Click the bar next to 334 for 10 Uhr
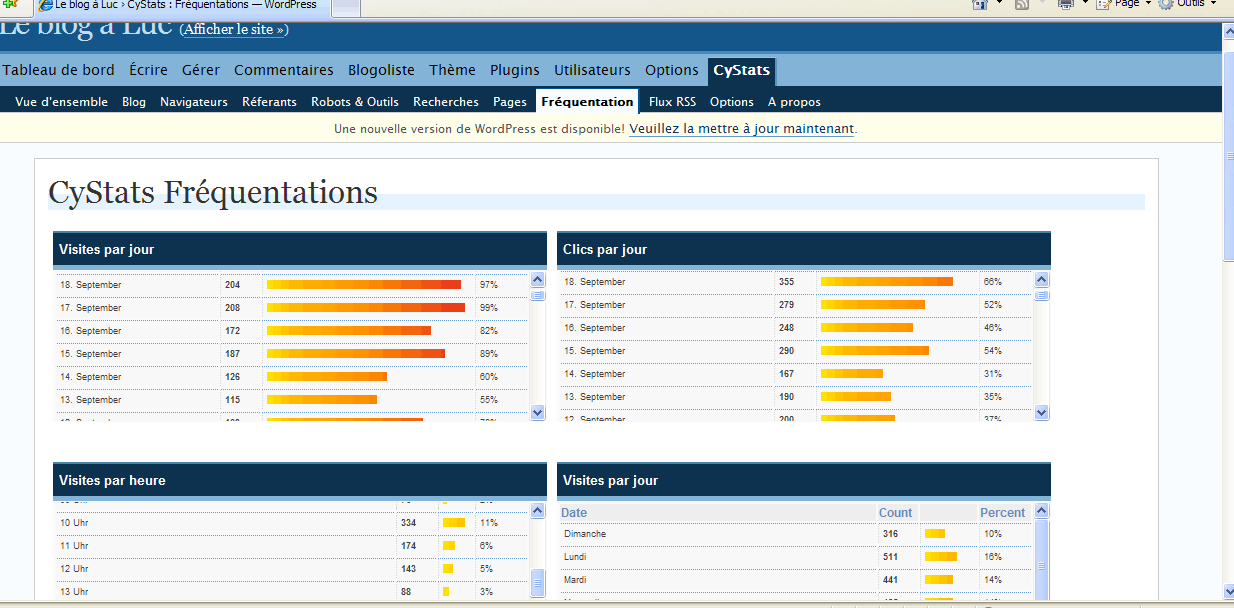The image size is (1234, 608). coord(454,523)
